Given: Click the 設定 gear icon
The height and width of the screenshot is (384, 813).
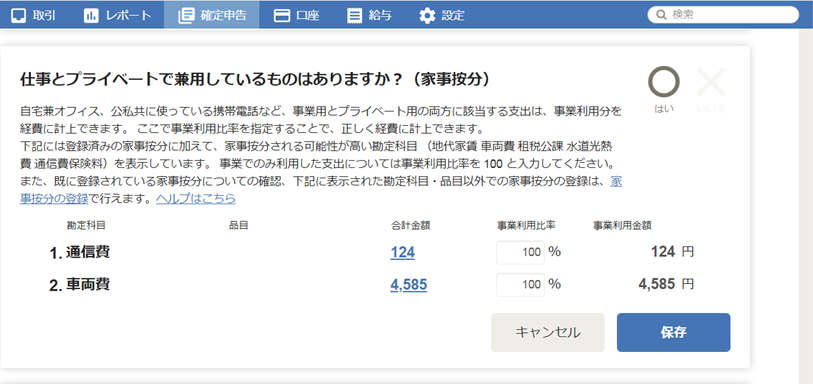Looking at the screenshot, I should point(427,15).
